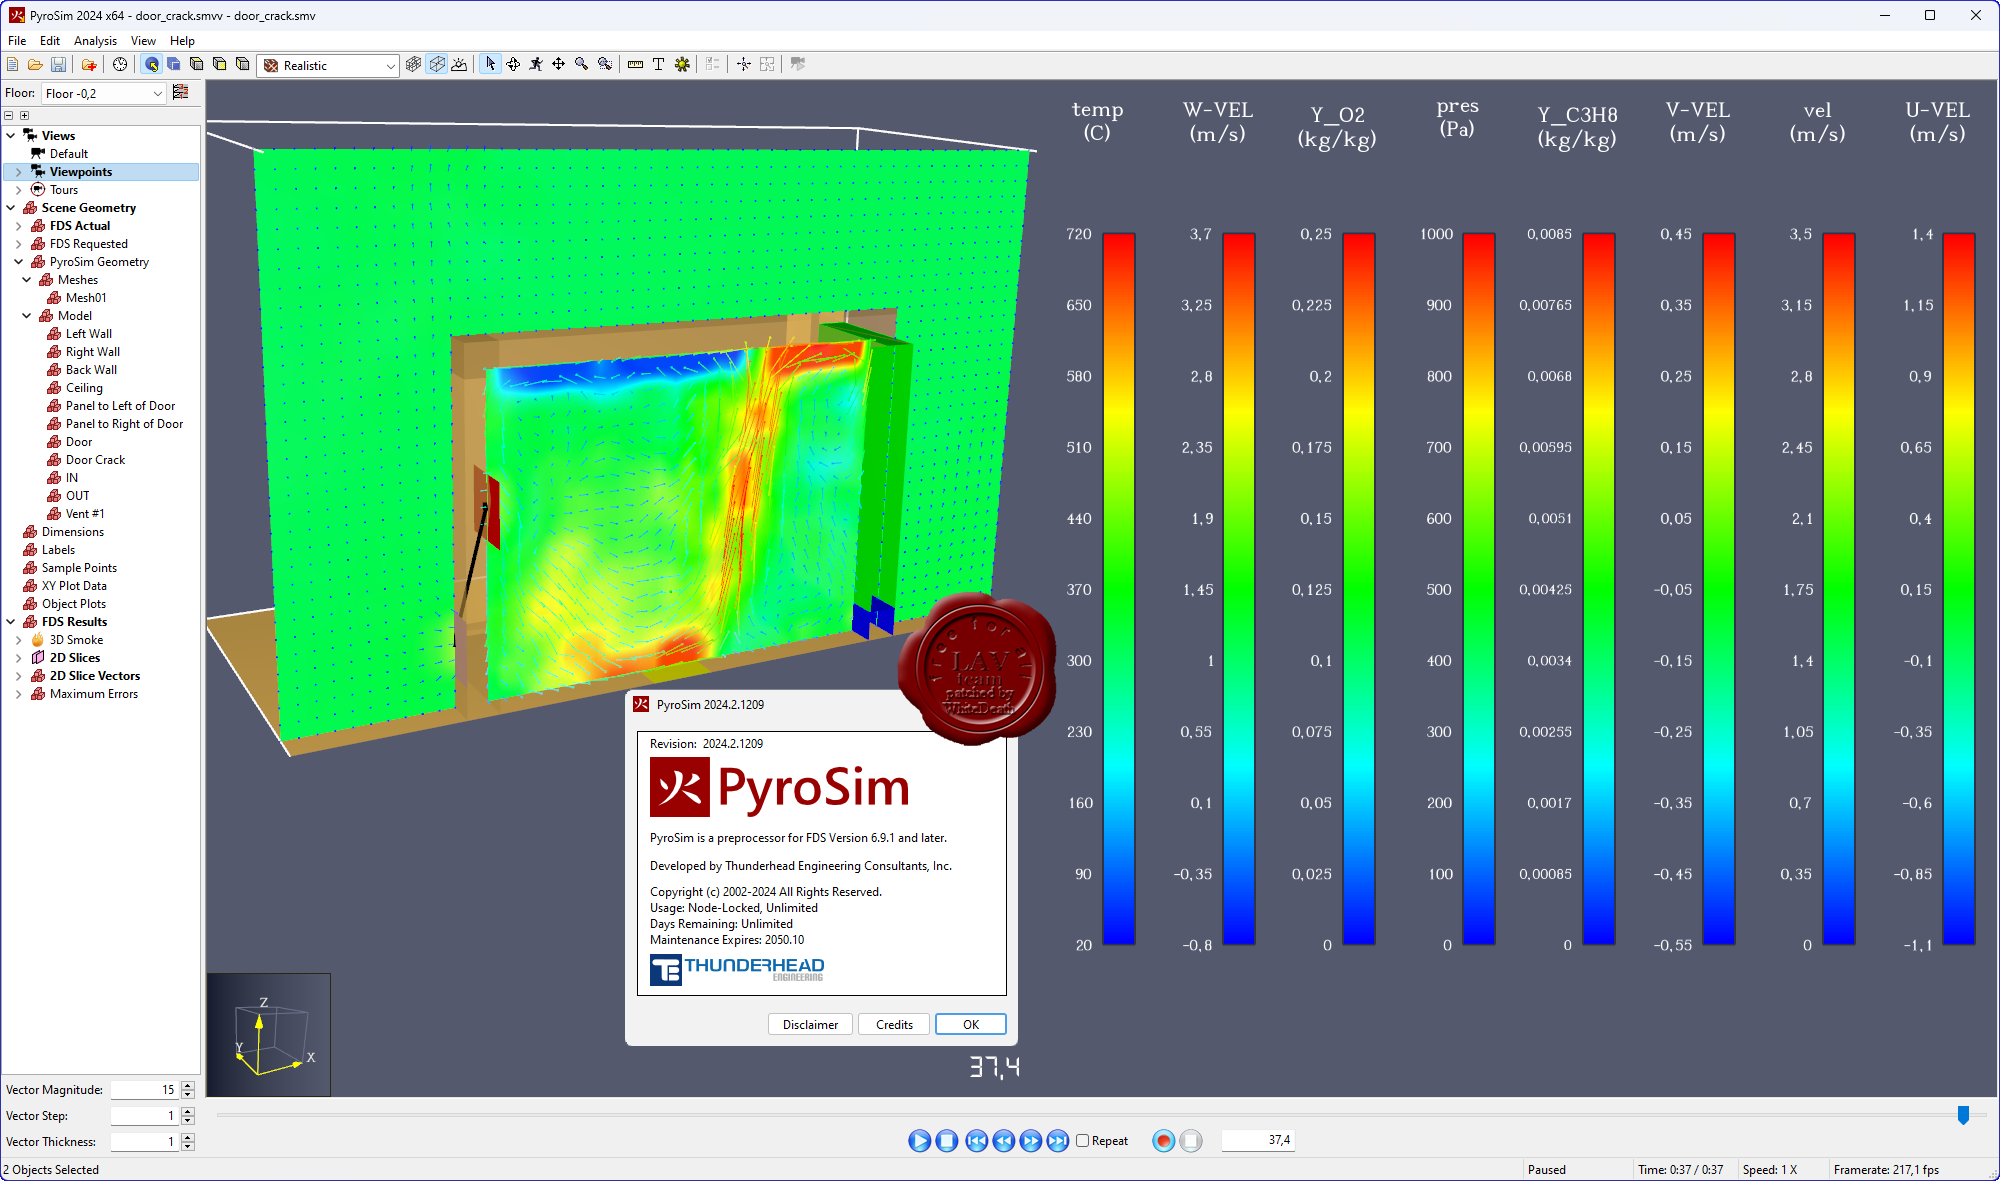Screen dimensions: 2000x1181
Task: Collapse the Model node
Action: click(26, 316)
